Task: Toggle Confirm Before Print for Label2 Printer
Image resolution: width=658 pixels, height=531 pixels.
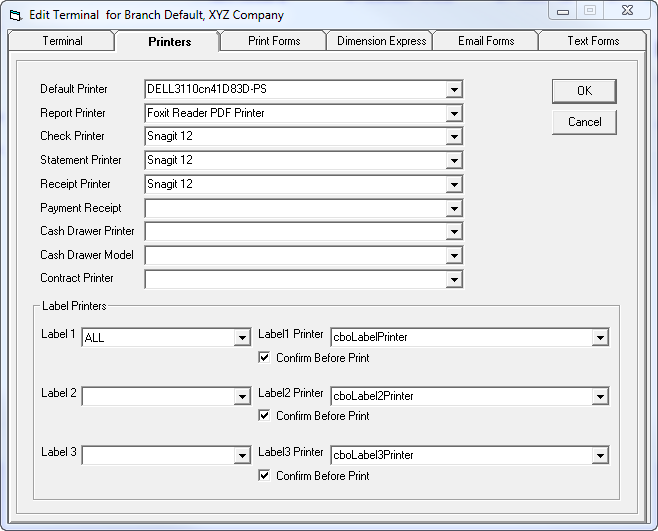Action: click(x=264, y=416)
